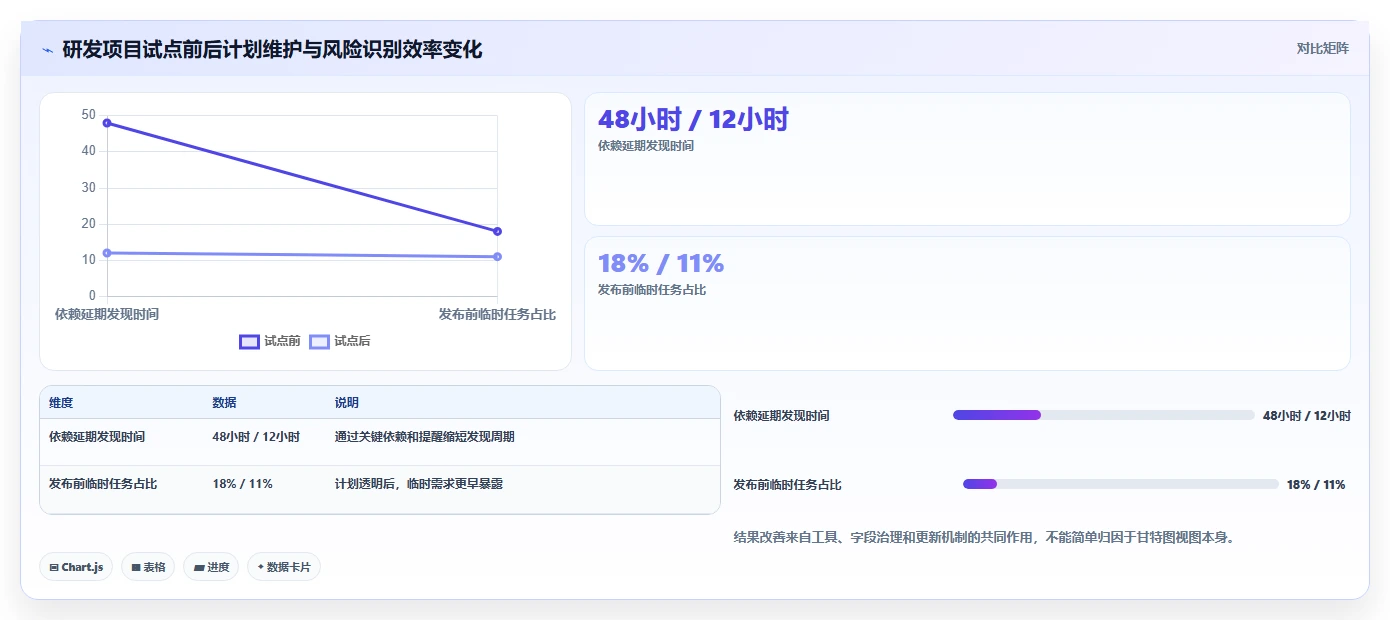
Task: Click the 通过关键依赖和提醒缩短发现周期 description cell
Action: 425,437
